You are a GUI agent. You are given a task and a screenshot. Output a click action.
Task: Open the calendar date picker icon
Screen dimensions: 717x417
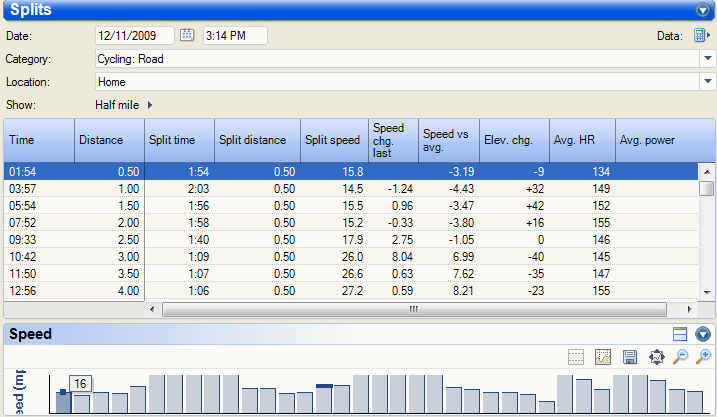(x=187, y=35)
